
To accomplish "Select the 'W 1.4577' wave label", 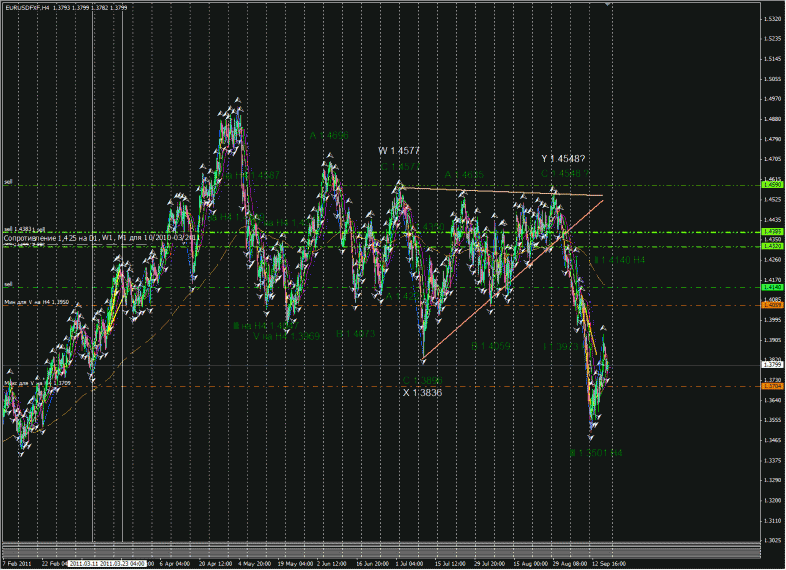I will coord(398,151).
